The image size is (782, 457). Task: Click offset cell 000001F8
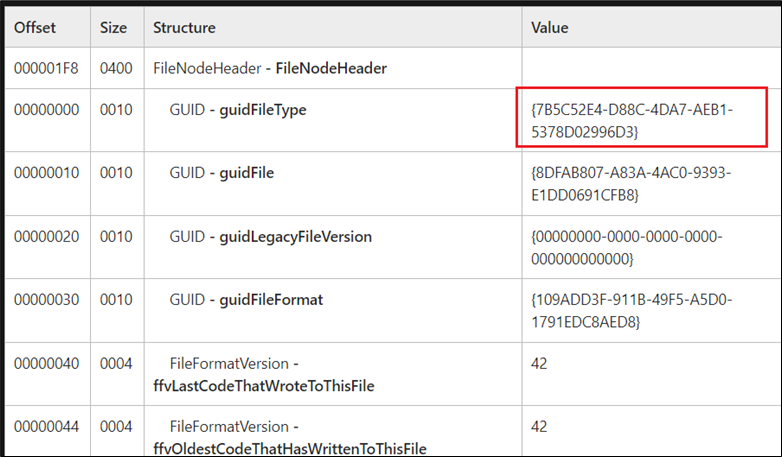(x=46, y=69)
